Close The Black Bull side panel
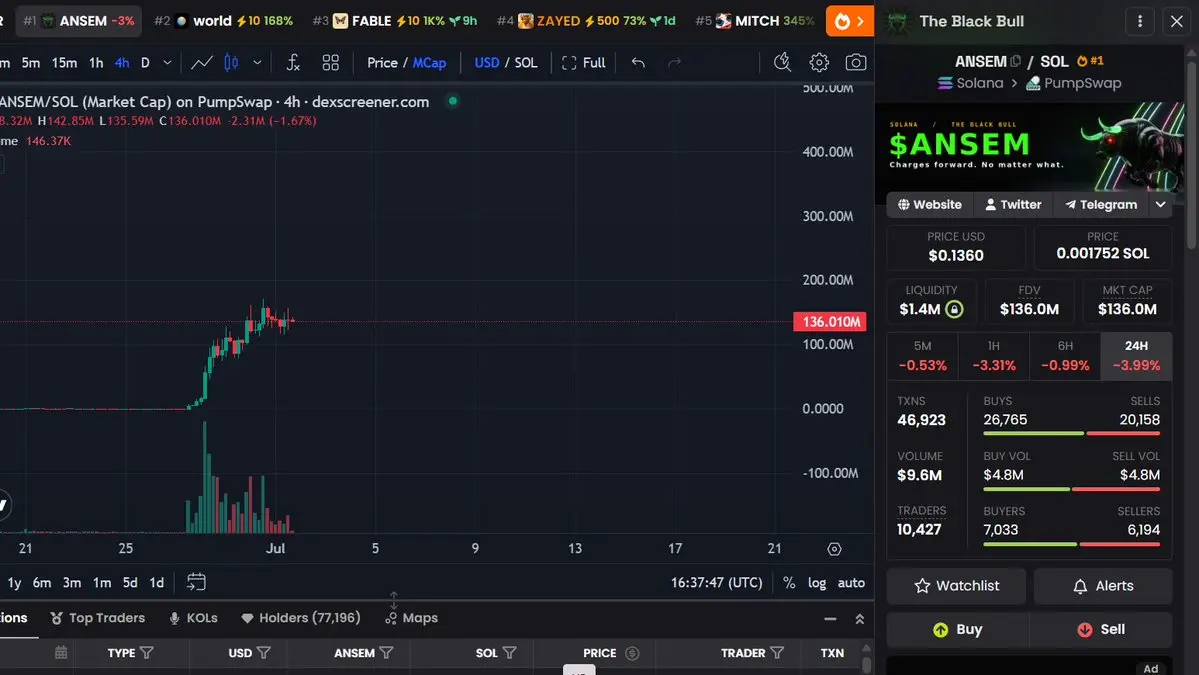The height and width of the screenshot is (675, 1199). pos(1177,21)
